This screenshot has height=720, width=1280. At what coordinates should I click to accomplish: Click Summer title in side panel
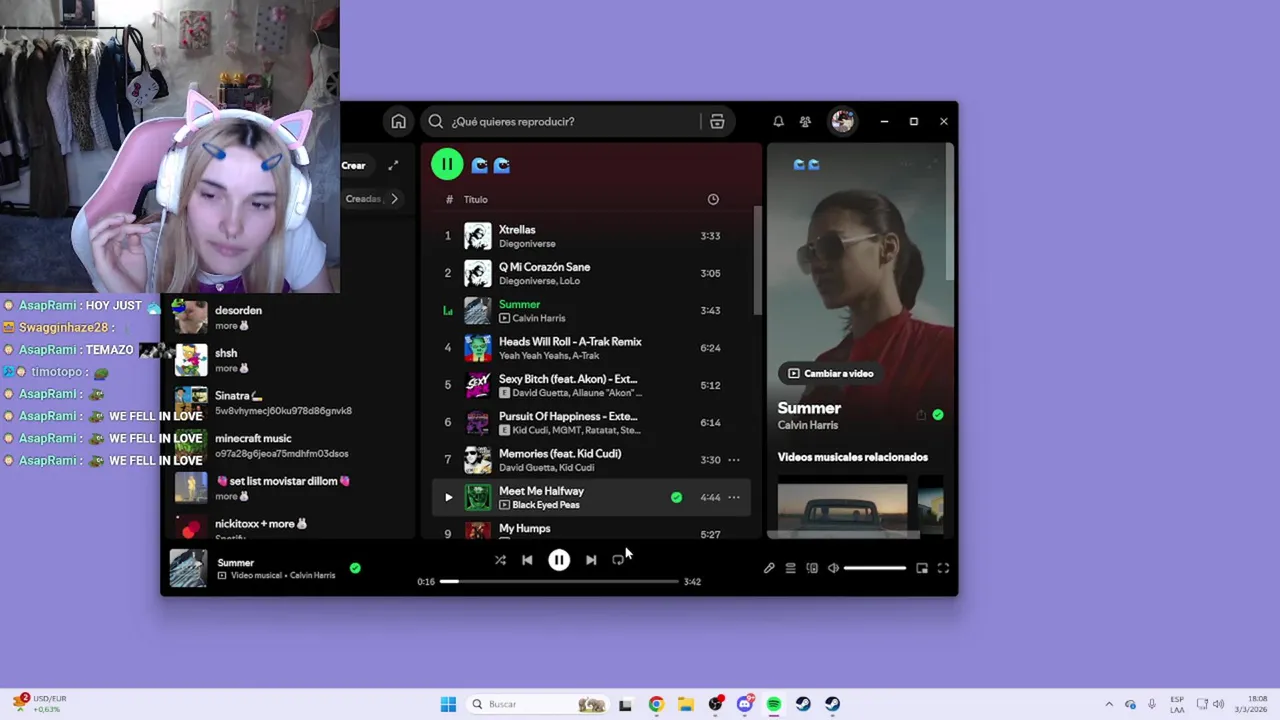(x=809, y=408)
